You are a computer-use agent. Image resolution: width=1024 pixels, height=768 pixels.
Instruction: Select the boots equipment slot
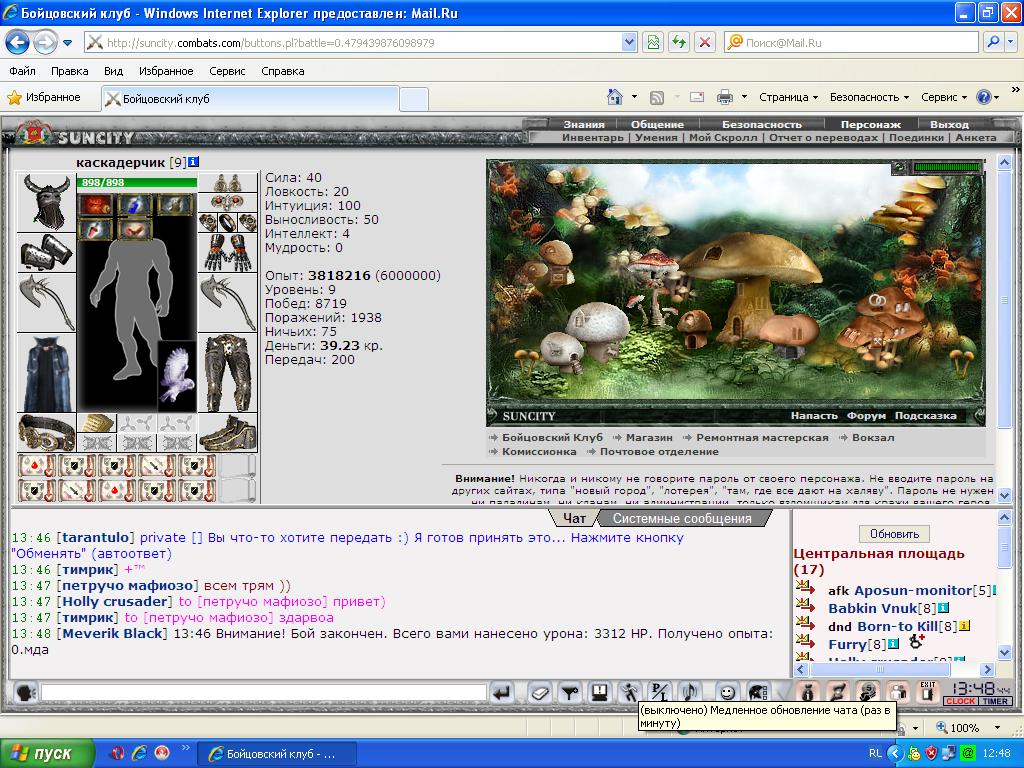(x=228, y=432)
